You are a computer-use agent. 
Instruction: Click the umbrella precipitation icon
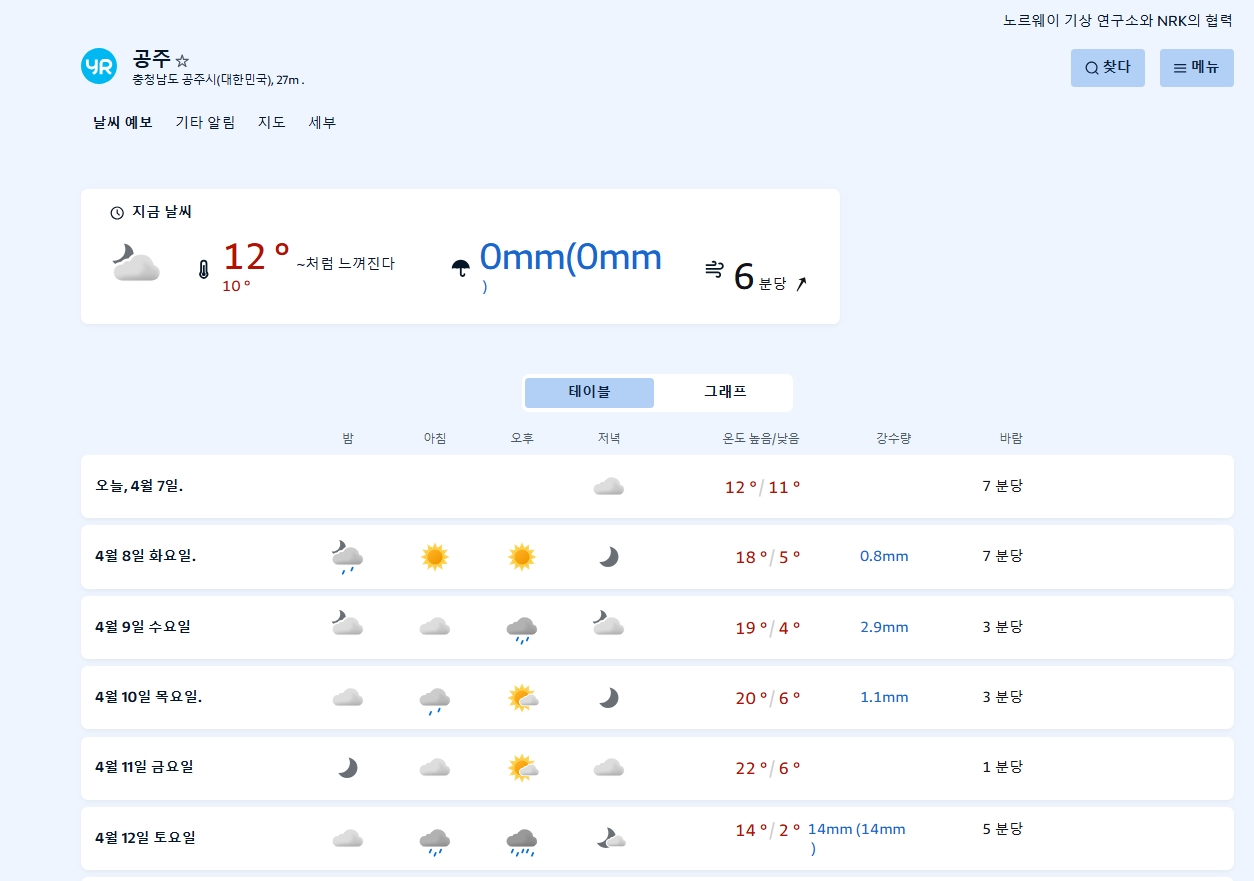tap(461, 267)
